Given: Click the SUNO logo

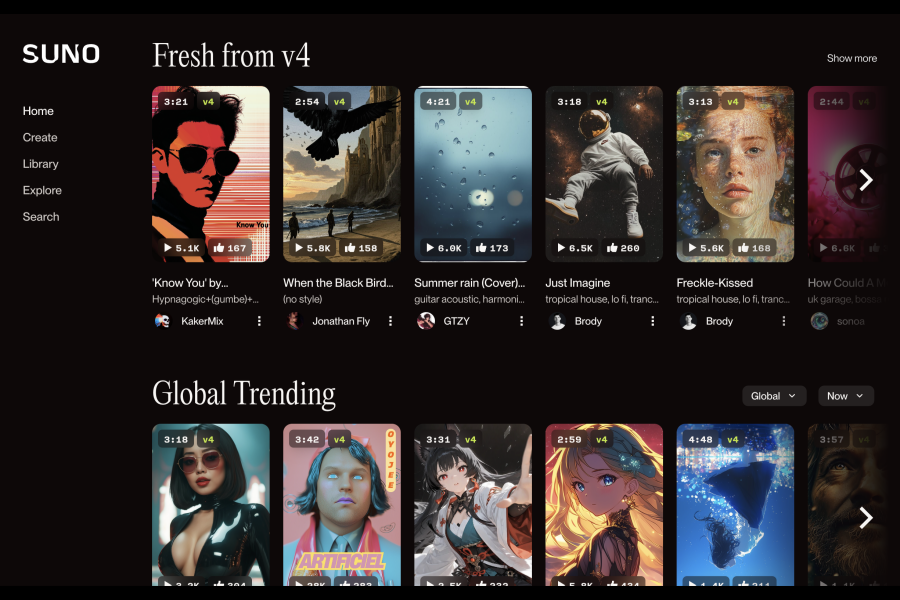Looking at the screenshot, I should click(x=61, y=54).
